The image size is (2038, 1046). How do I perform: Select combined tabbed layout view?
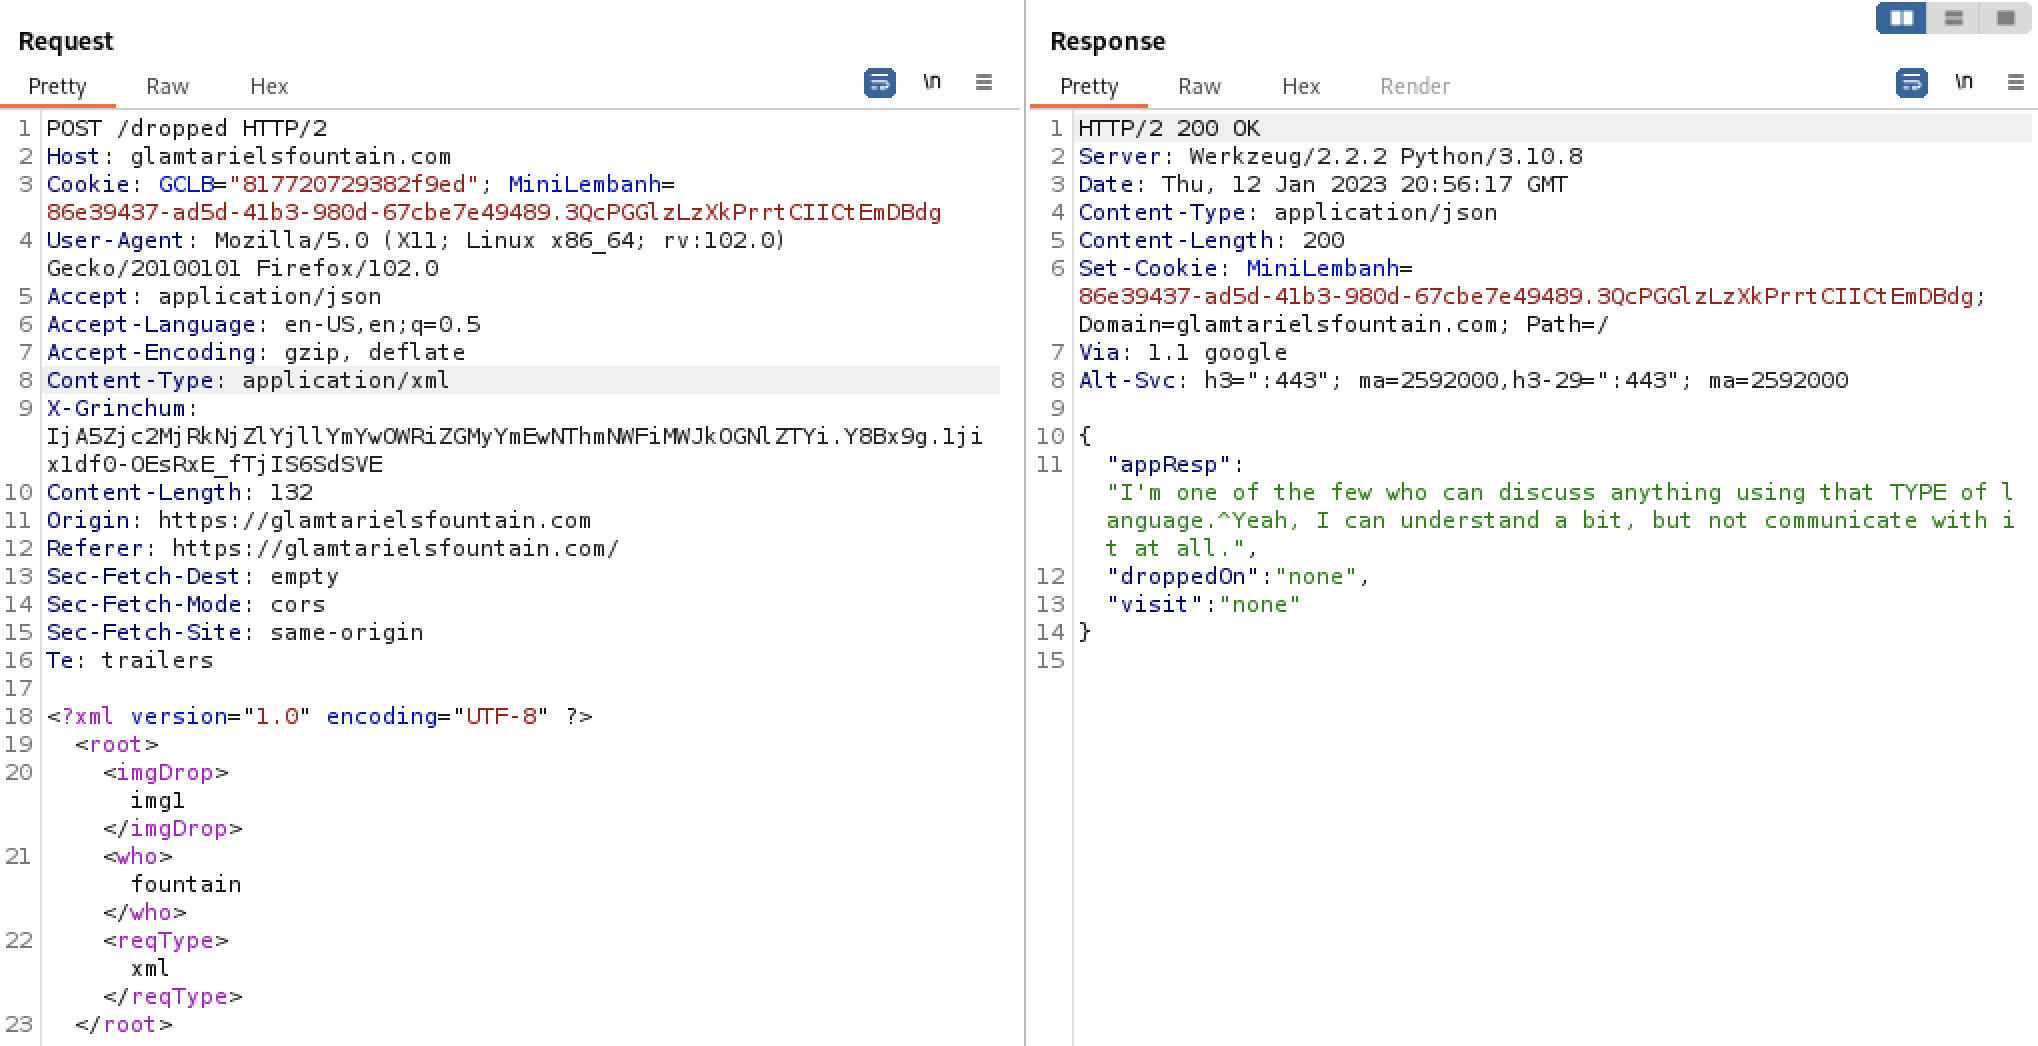click(x=2006, y=19)
